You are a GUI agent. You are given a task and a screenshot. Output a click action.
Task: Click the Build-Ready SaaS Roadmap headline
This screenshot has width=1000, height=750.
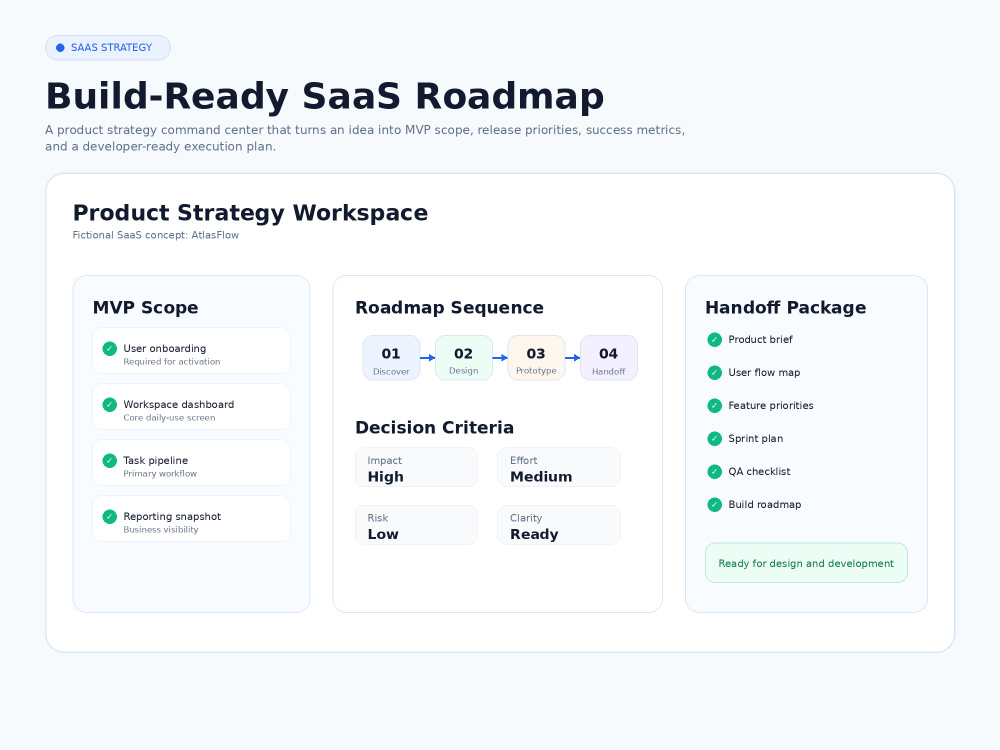click(x=325, y=96)
